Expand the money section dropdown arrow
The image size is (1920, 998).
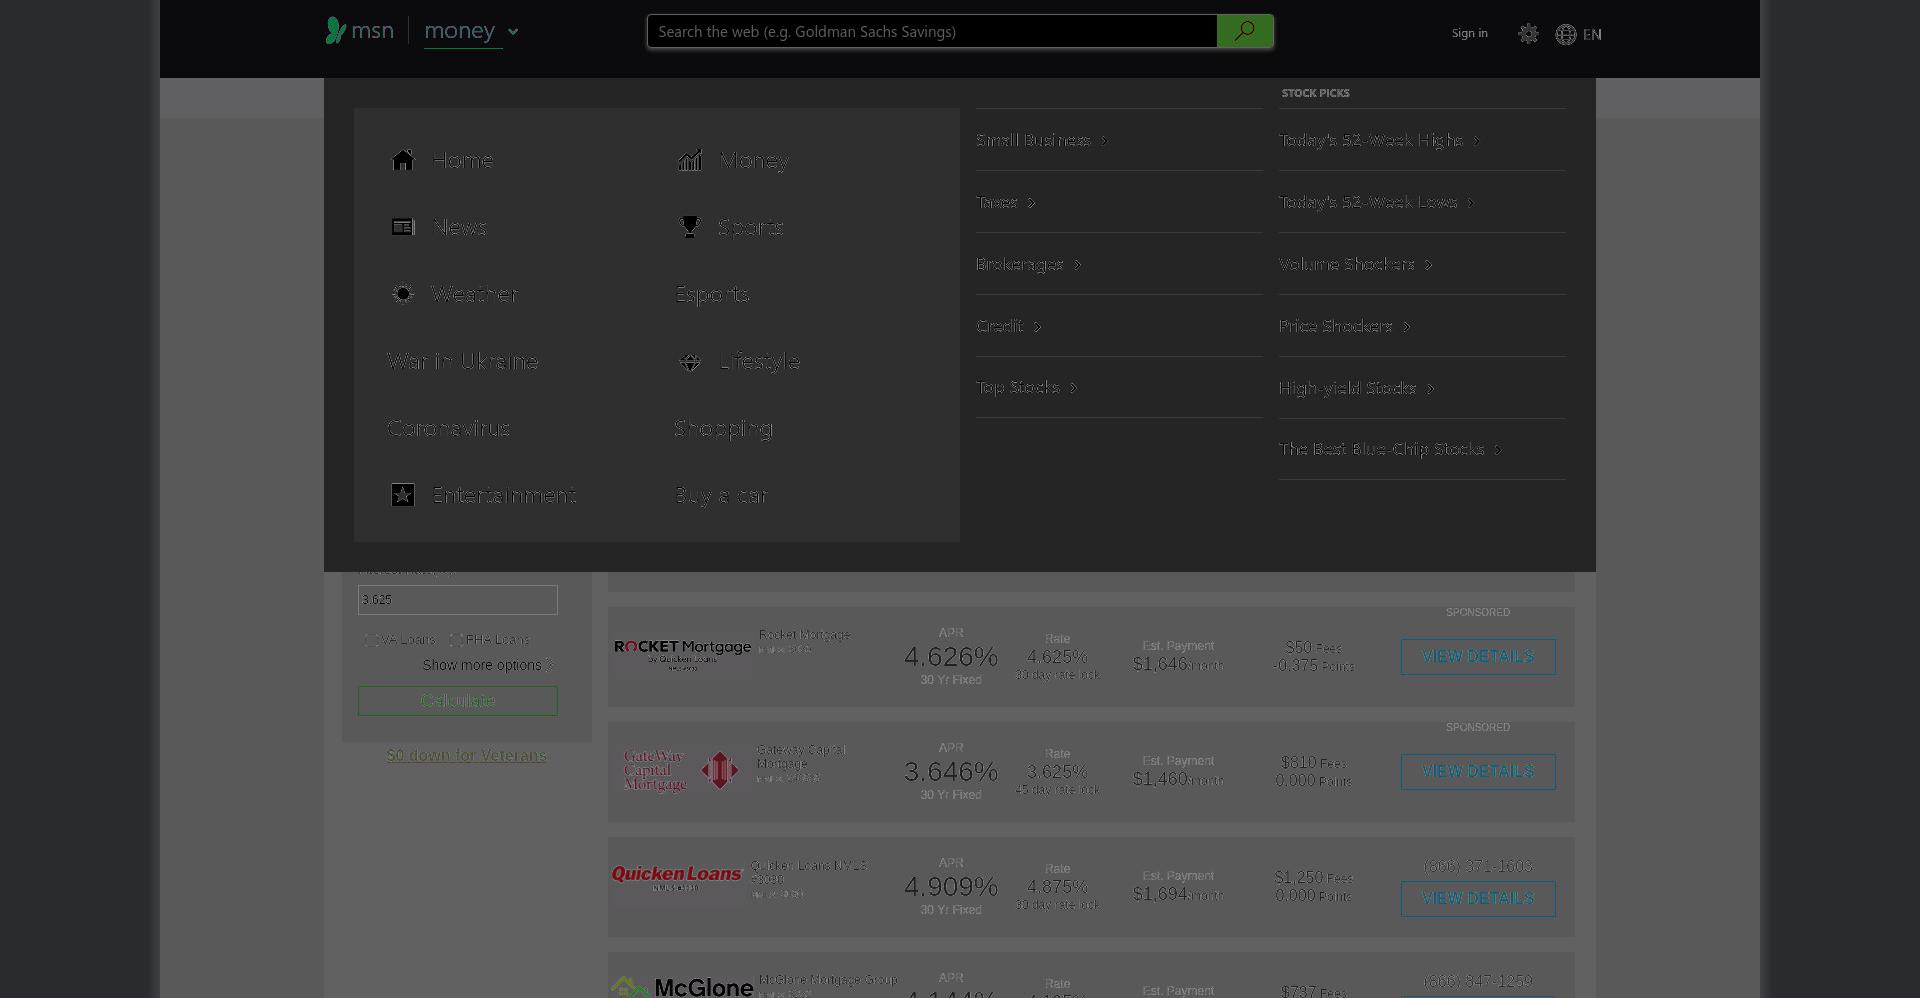(x=513, y=32)
